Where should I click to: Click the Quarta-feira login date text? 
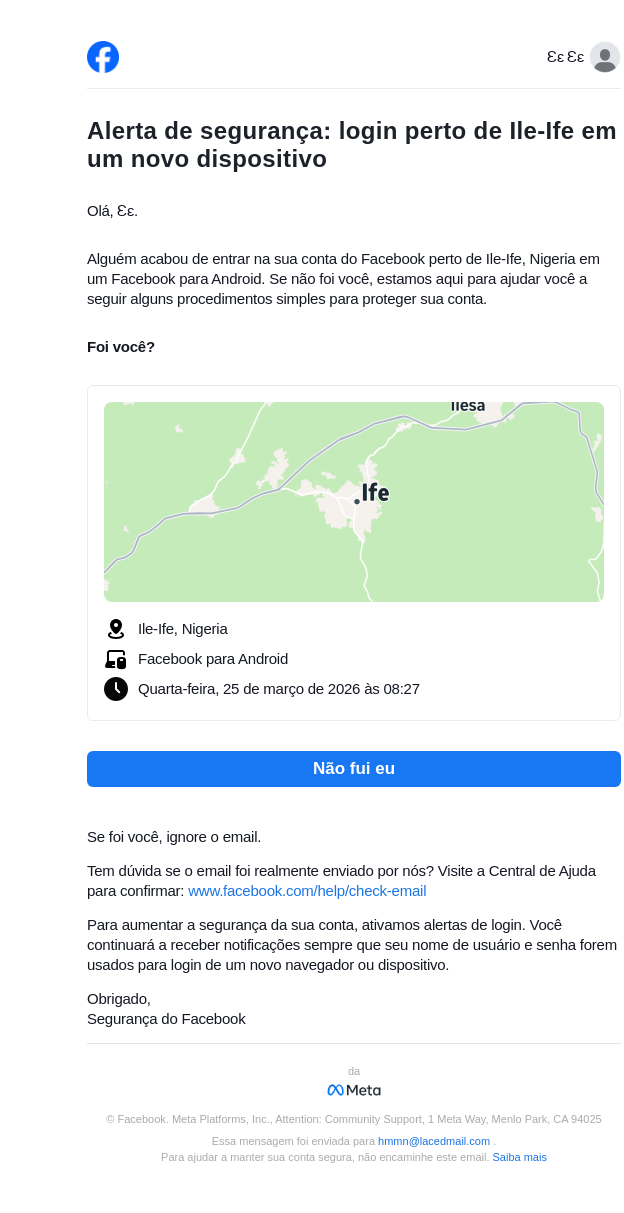[279, 689]
